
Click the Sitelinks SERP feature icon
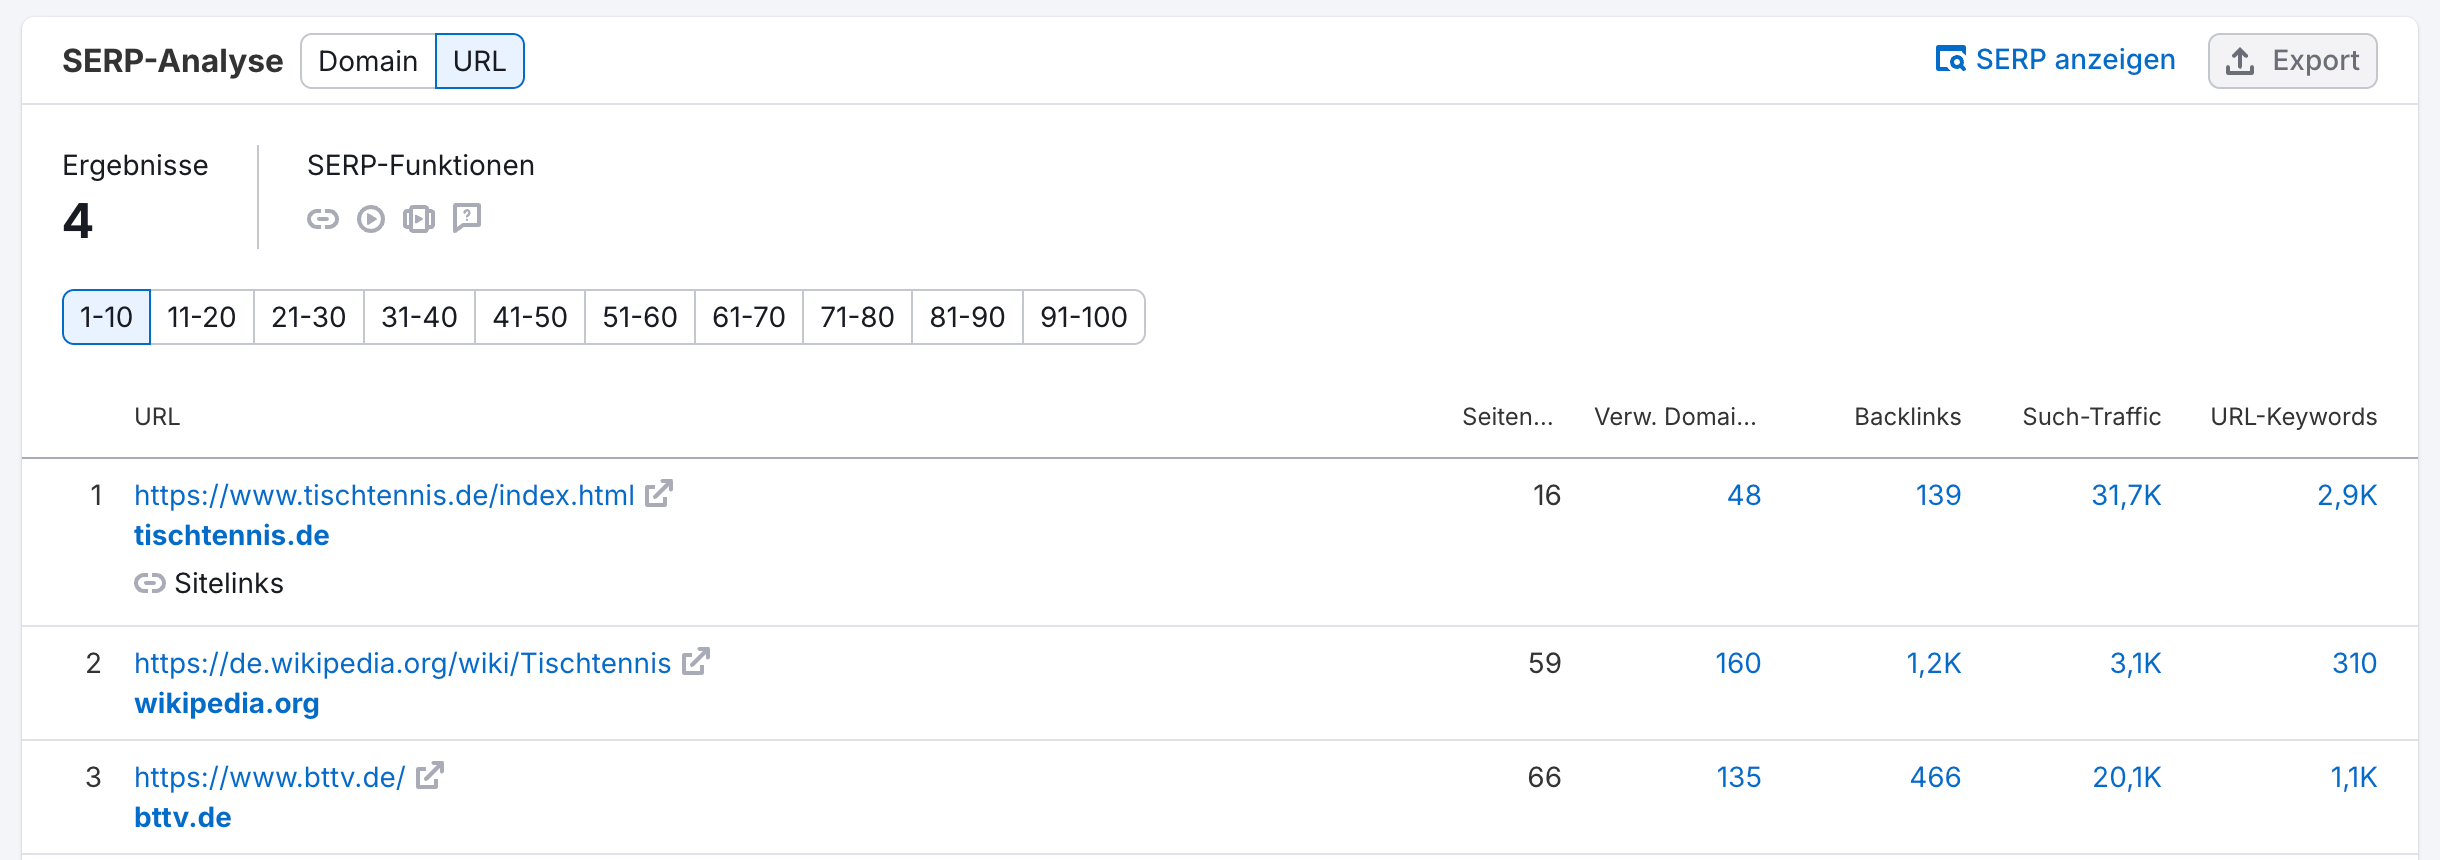point(323,219)
